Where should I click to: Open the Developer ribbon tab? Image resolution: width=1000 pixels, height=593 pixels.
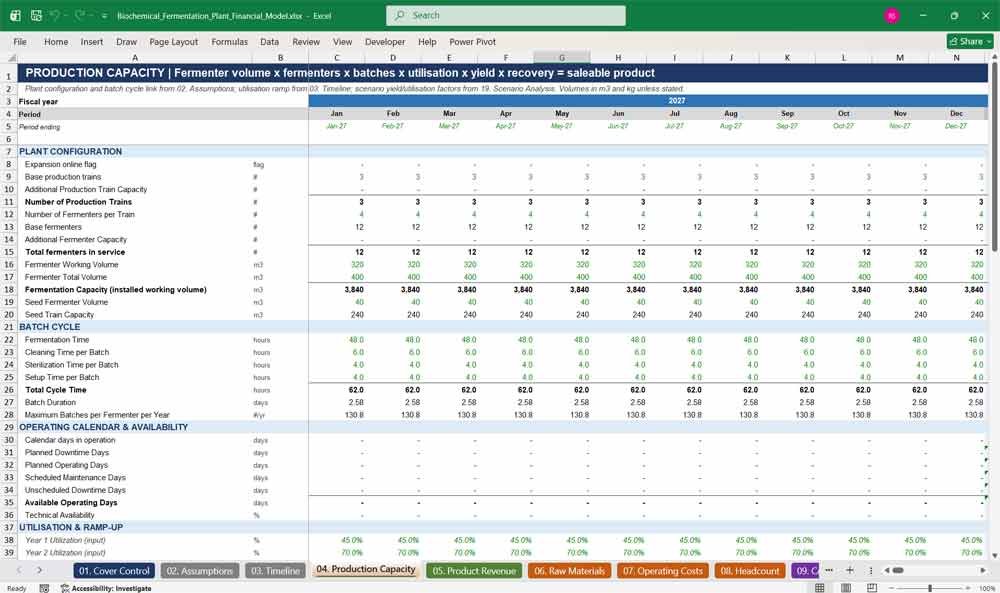[385, 41]
